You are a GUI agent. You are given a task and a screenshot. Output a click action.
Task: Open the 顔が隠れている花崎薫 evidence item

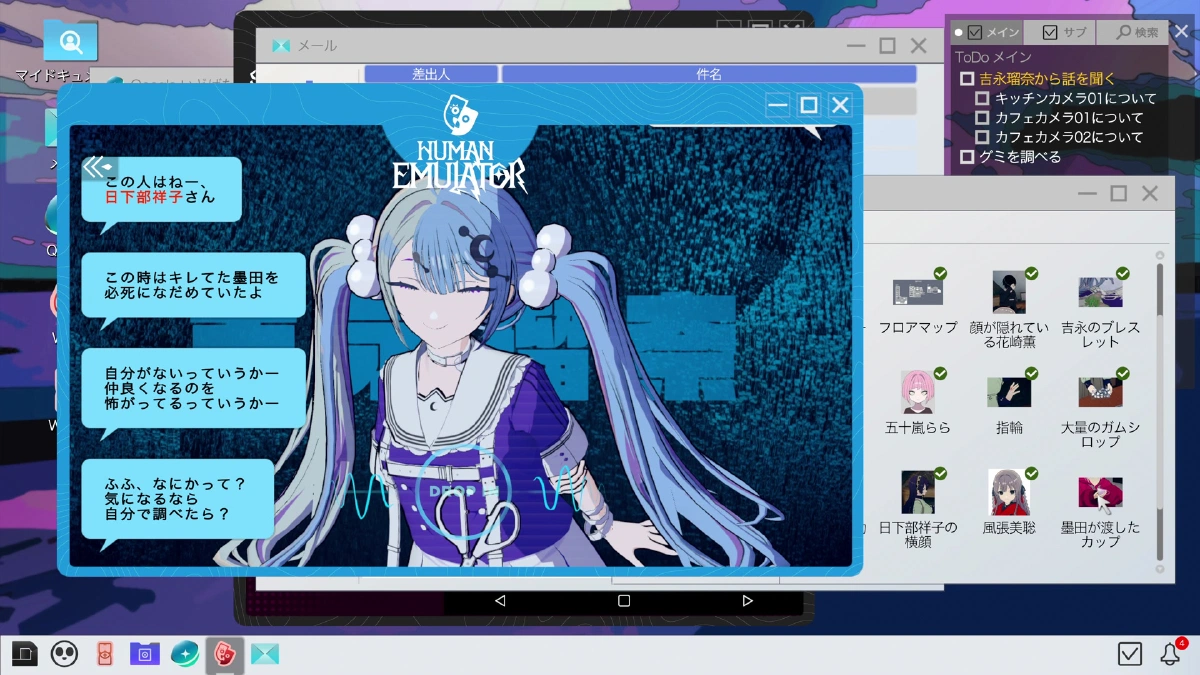[1009, 309]
